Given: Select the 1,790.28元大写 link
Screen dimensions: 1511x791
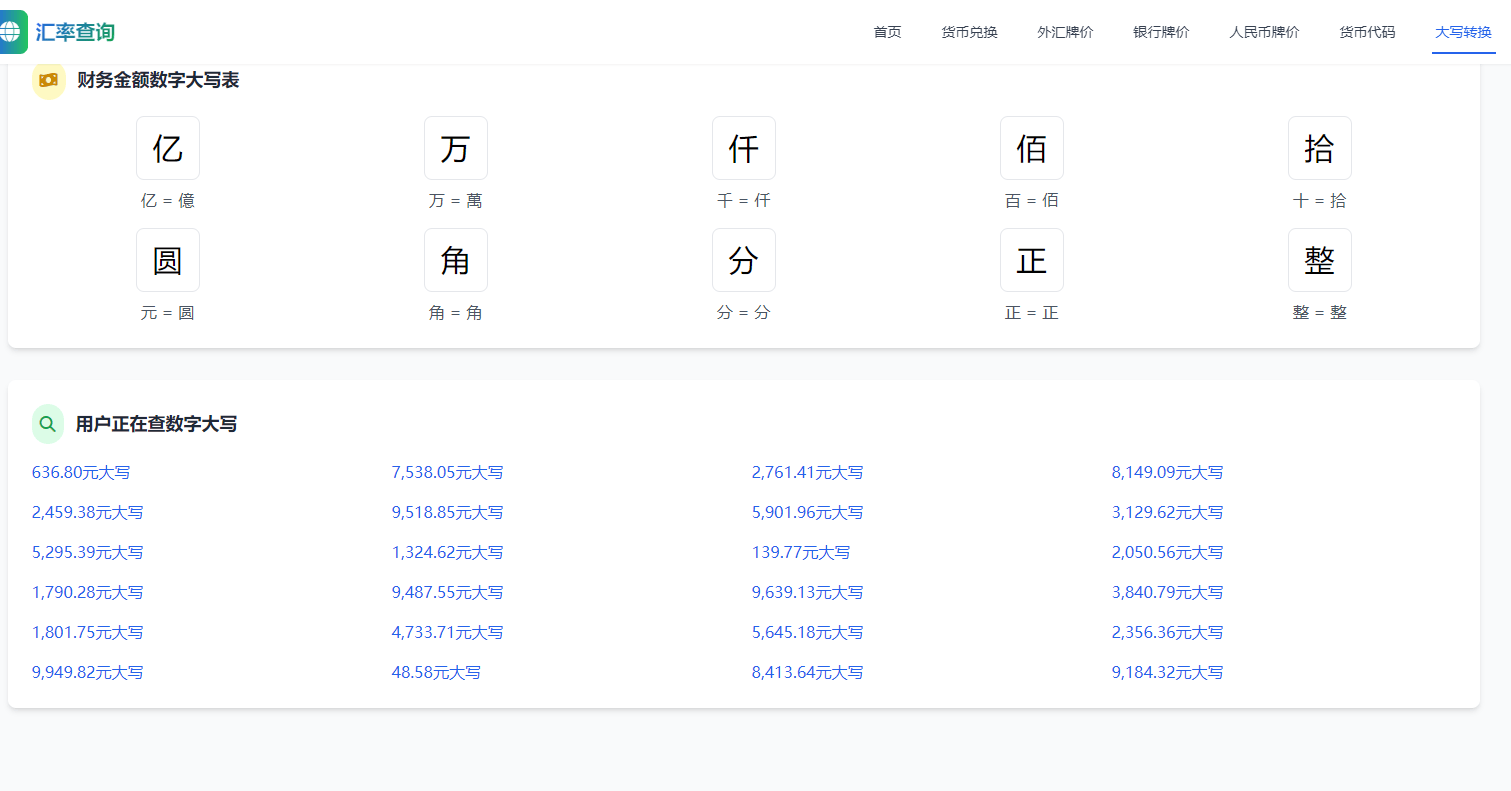Looking at the screenshot, I should pos(88,592).
